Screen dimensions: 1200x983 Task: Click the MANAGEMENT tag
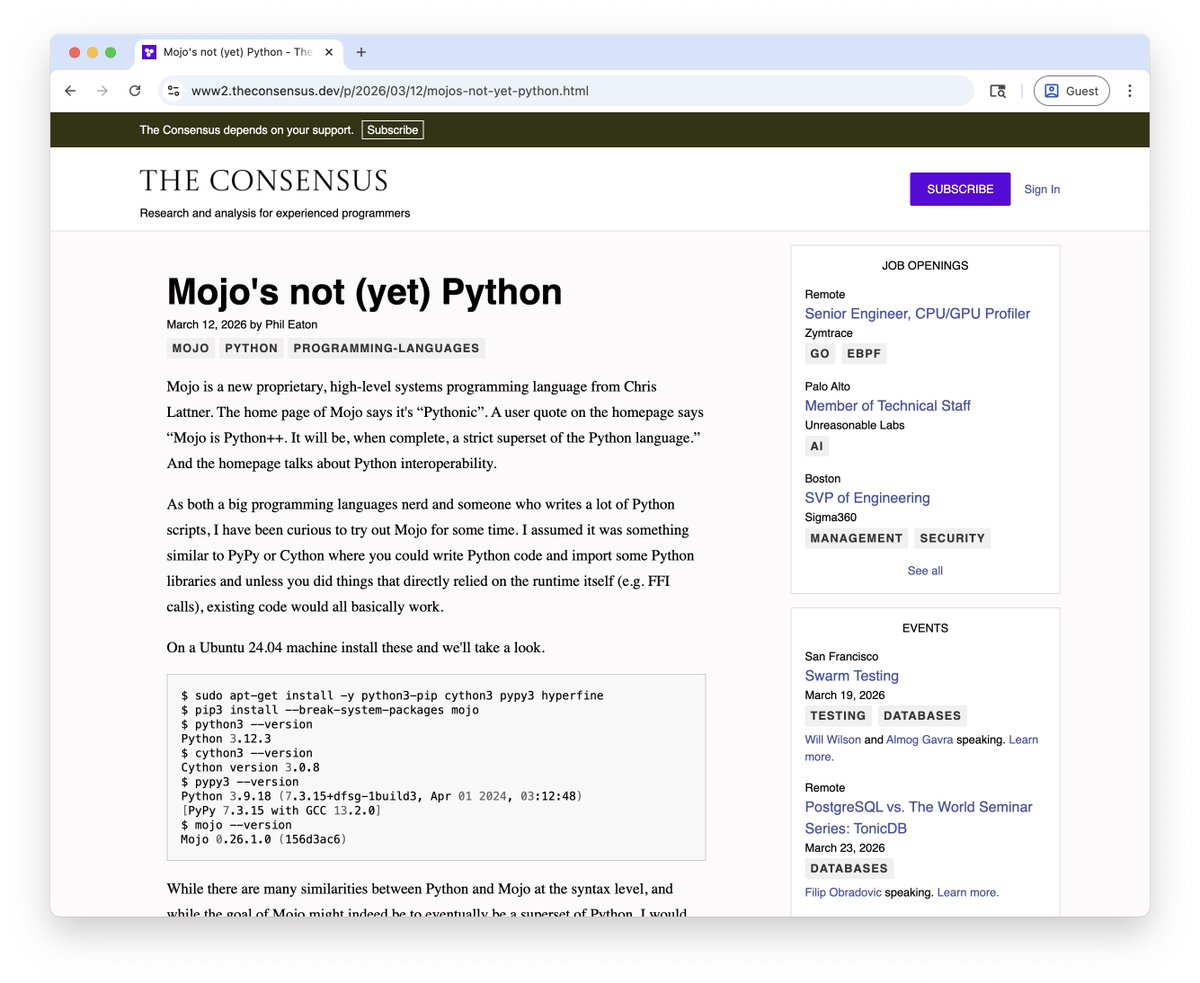point(856,538)
